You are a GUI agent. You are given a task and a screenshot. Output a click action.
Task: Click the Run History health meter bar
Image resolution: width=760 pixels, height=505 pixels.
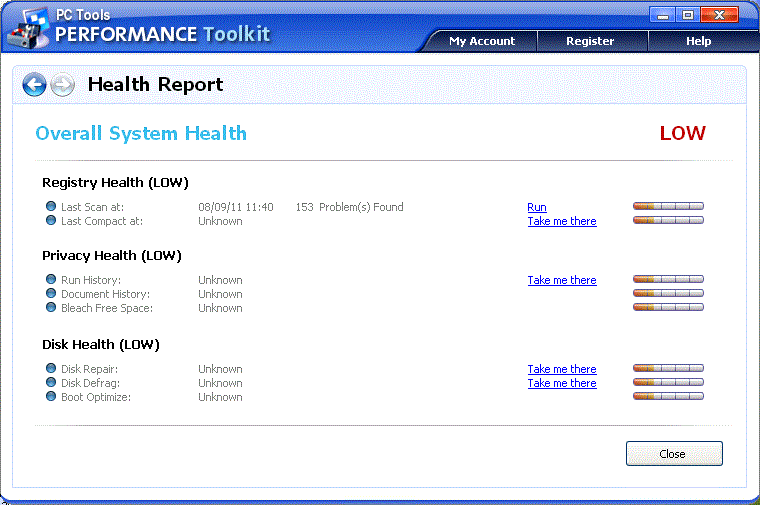[668, 279]
